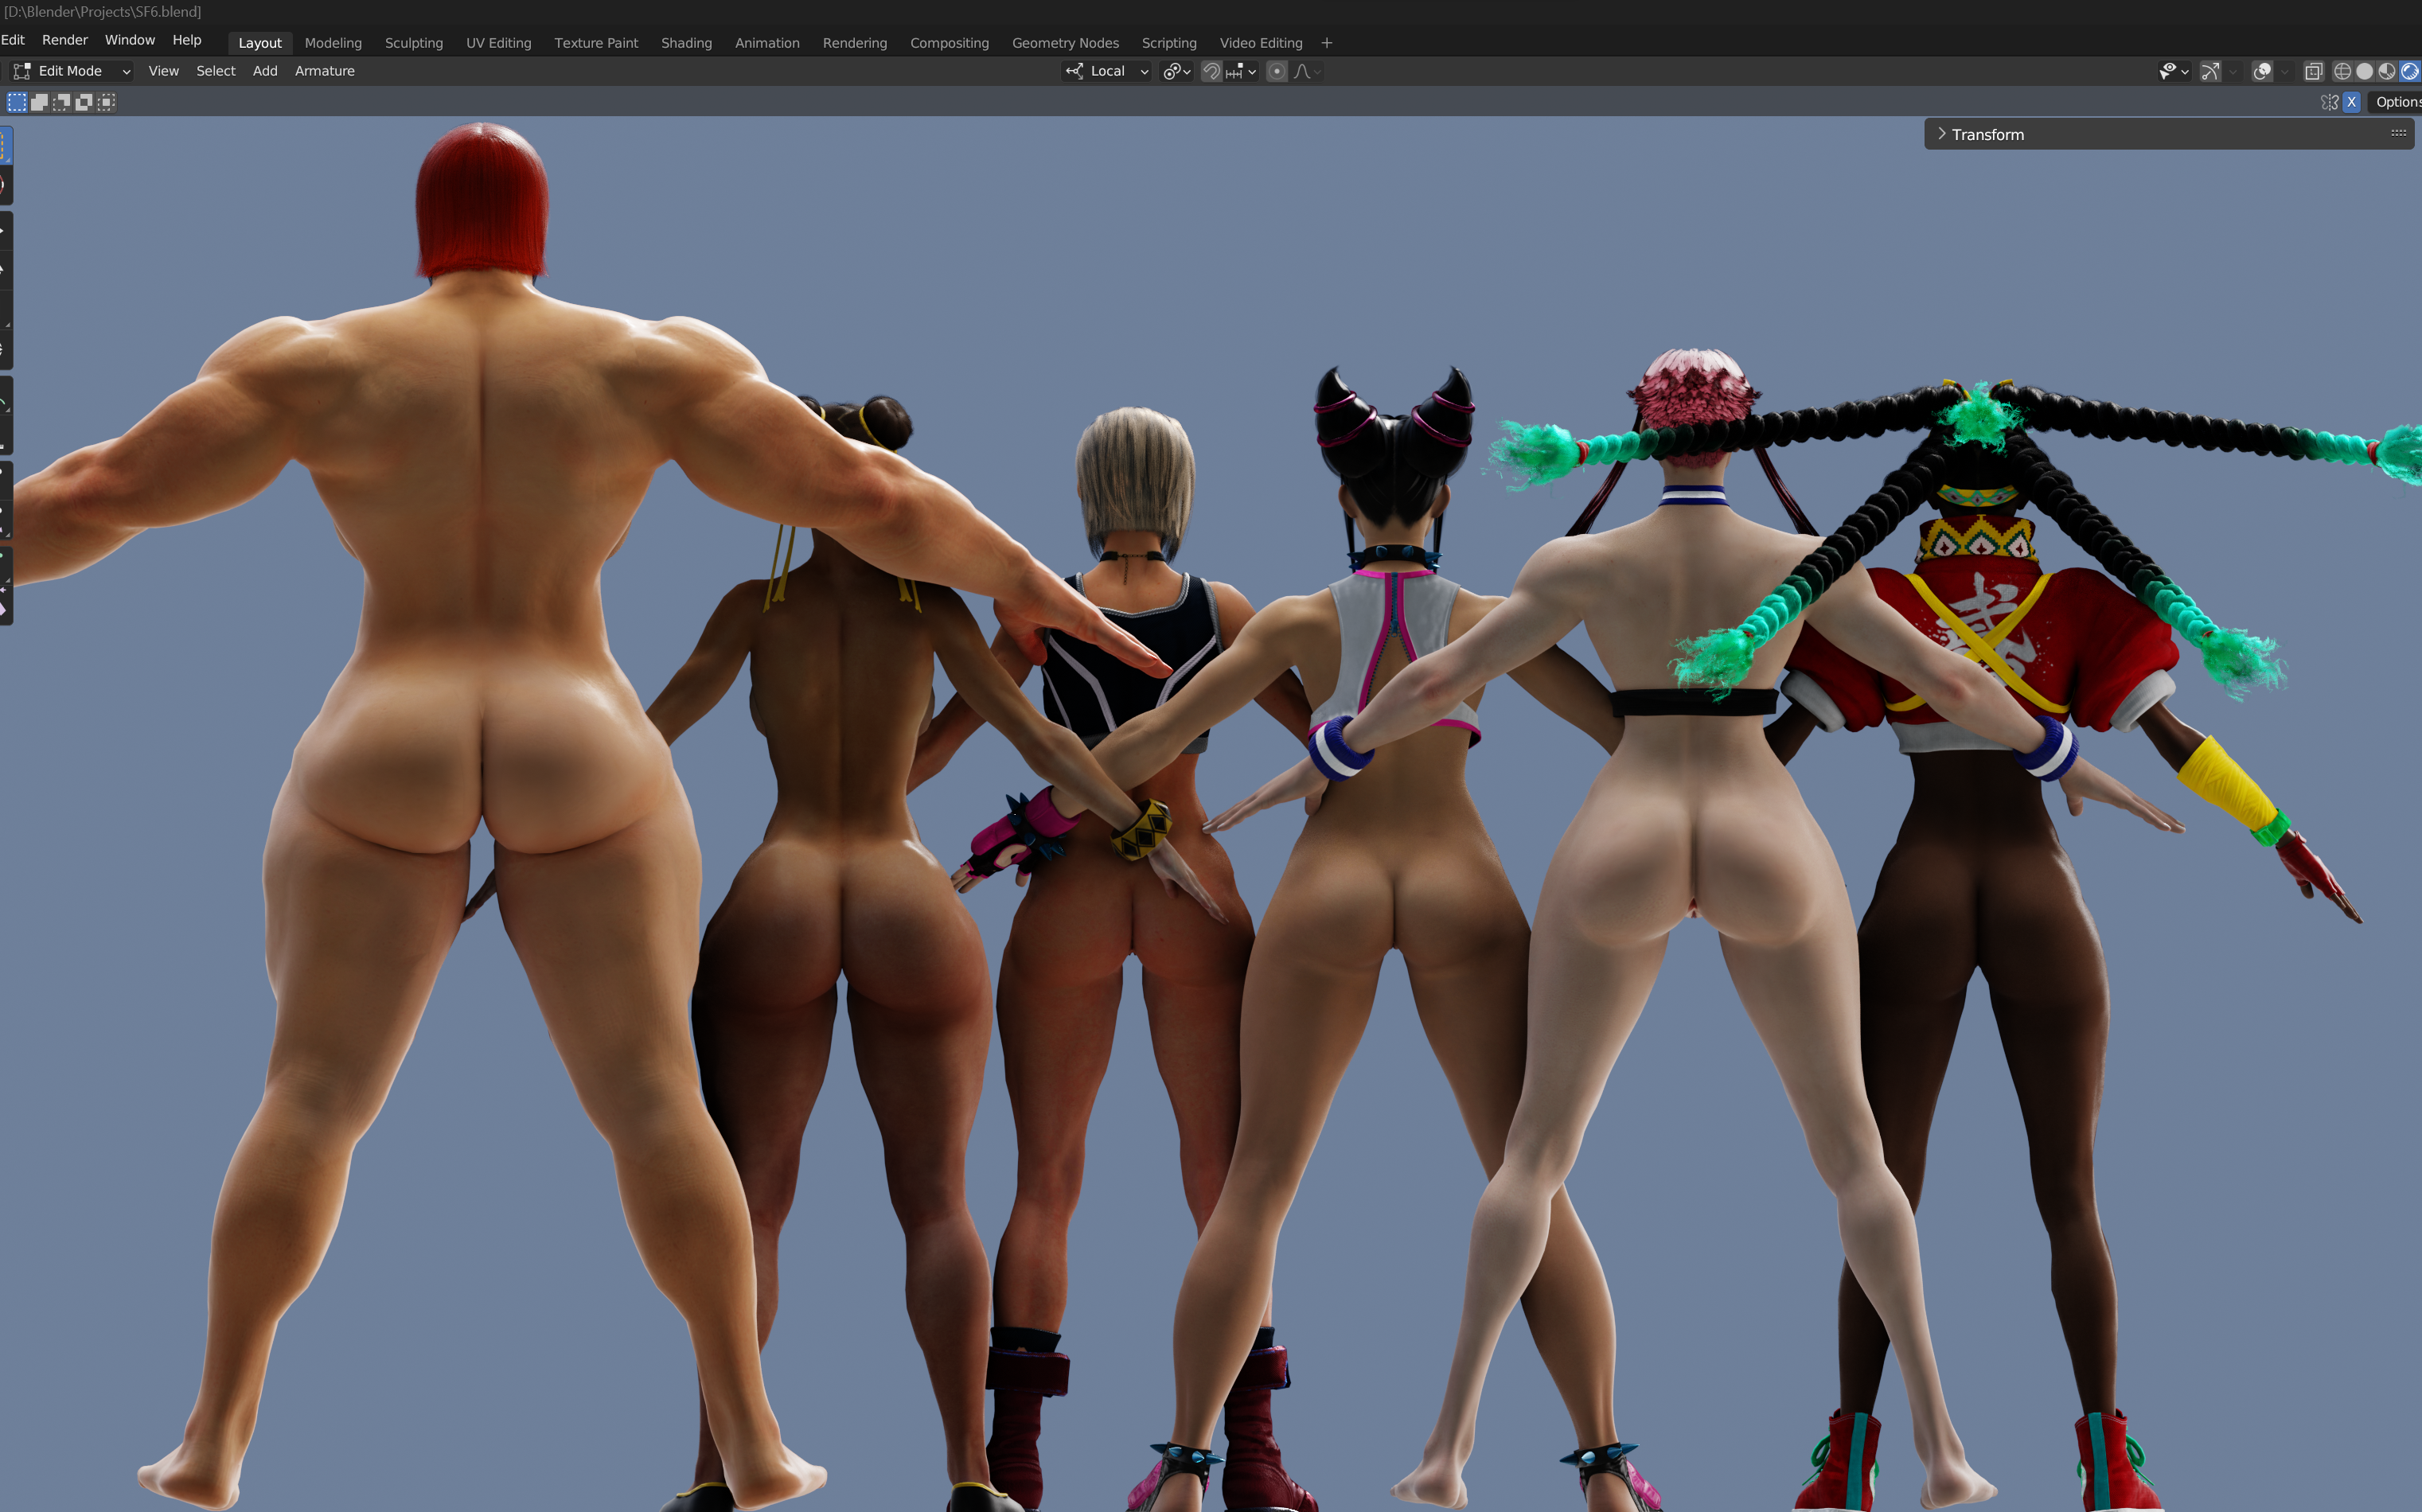
Task: Open the Armature menu
Action: (x=325, y=71)
